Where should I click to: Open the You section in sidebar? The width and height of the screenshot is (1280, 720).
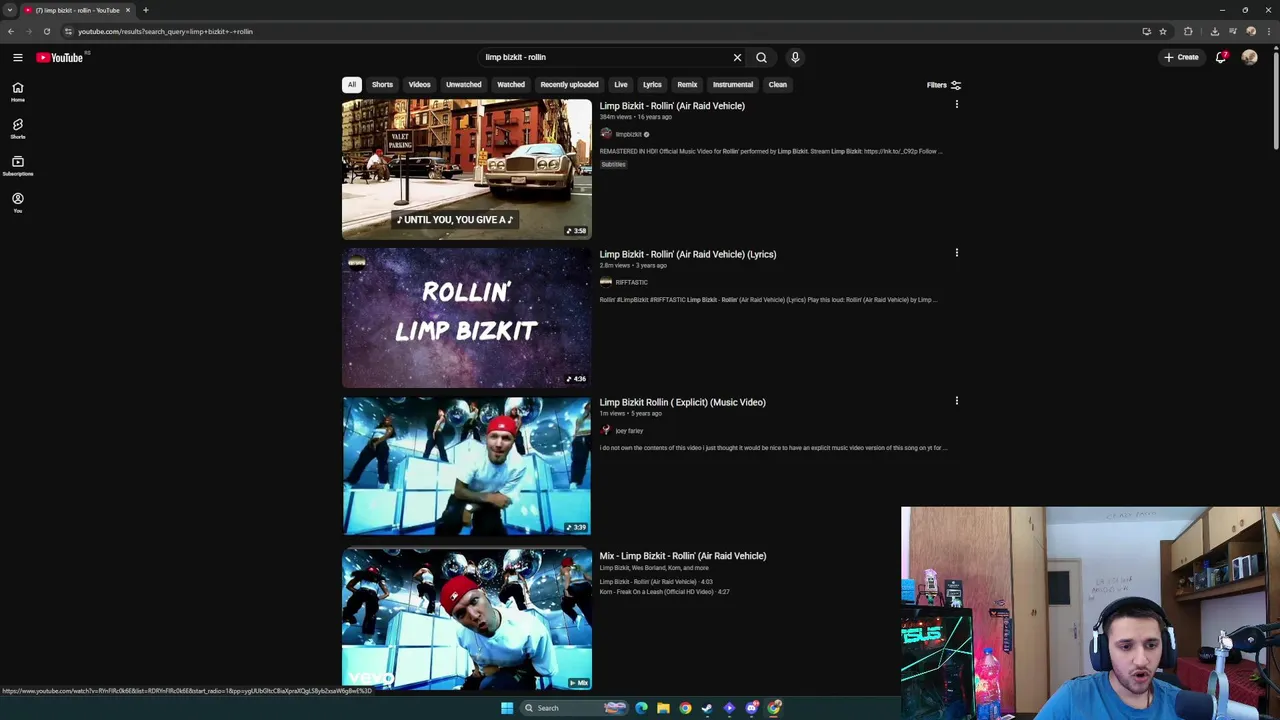coord(17,202)
